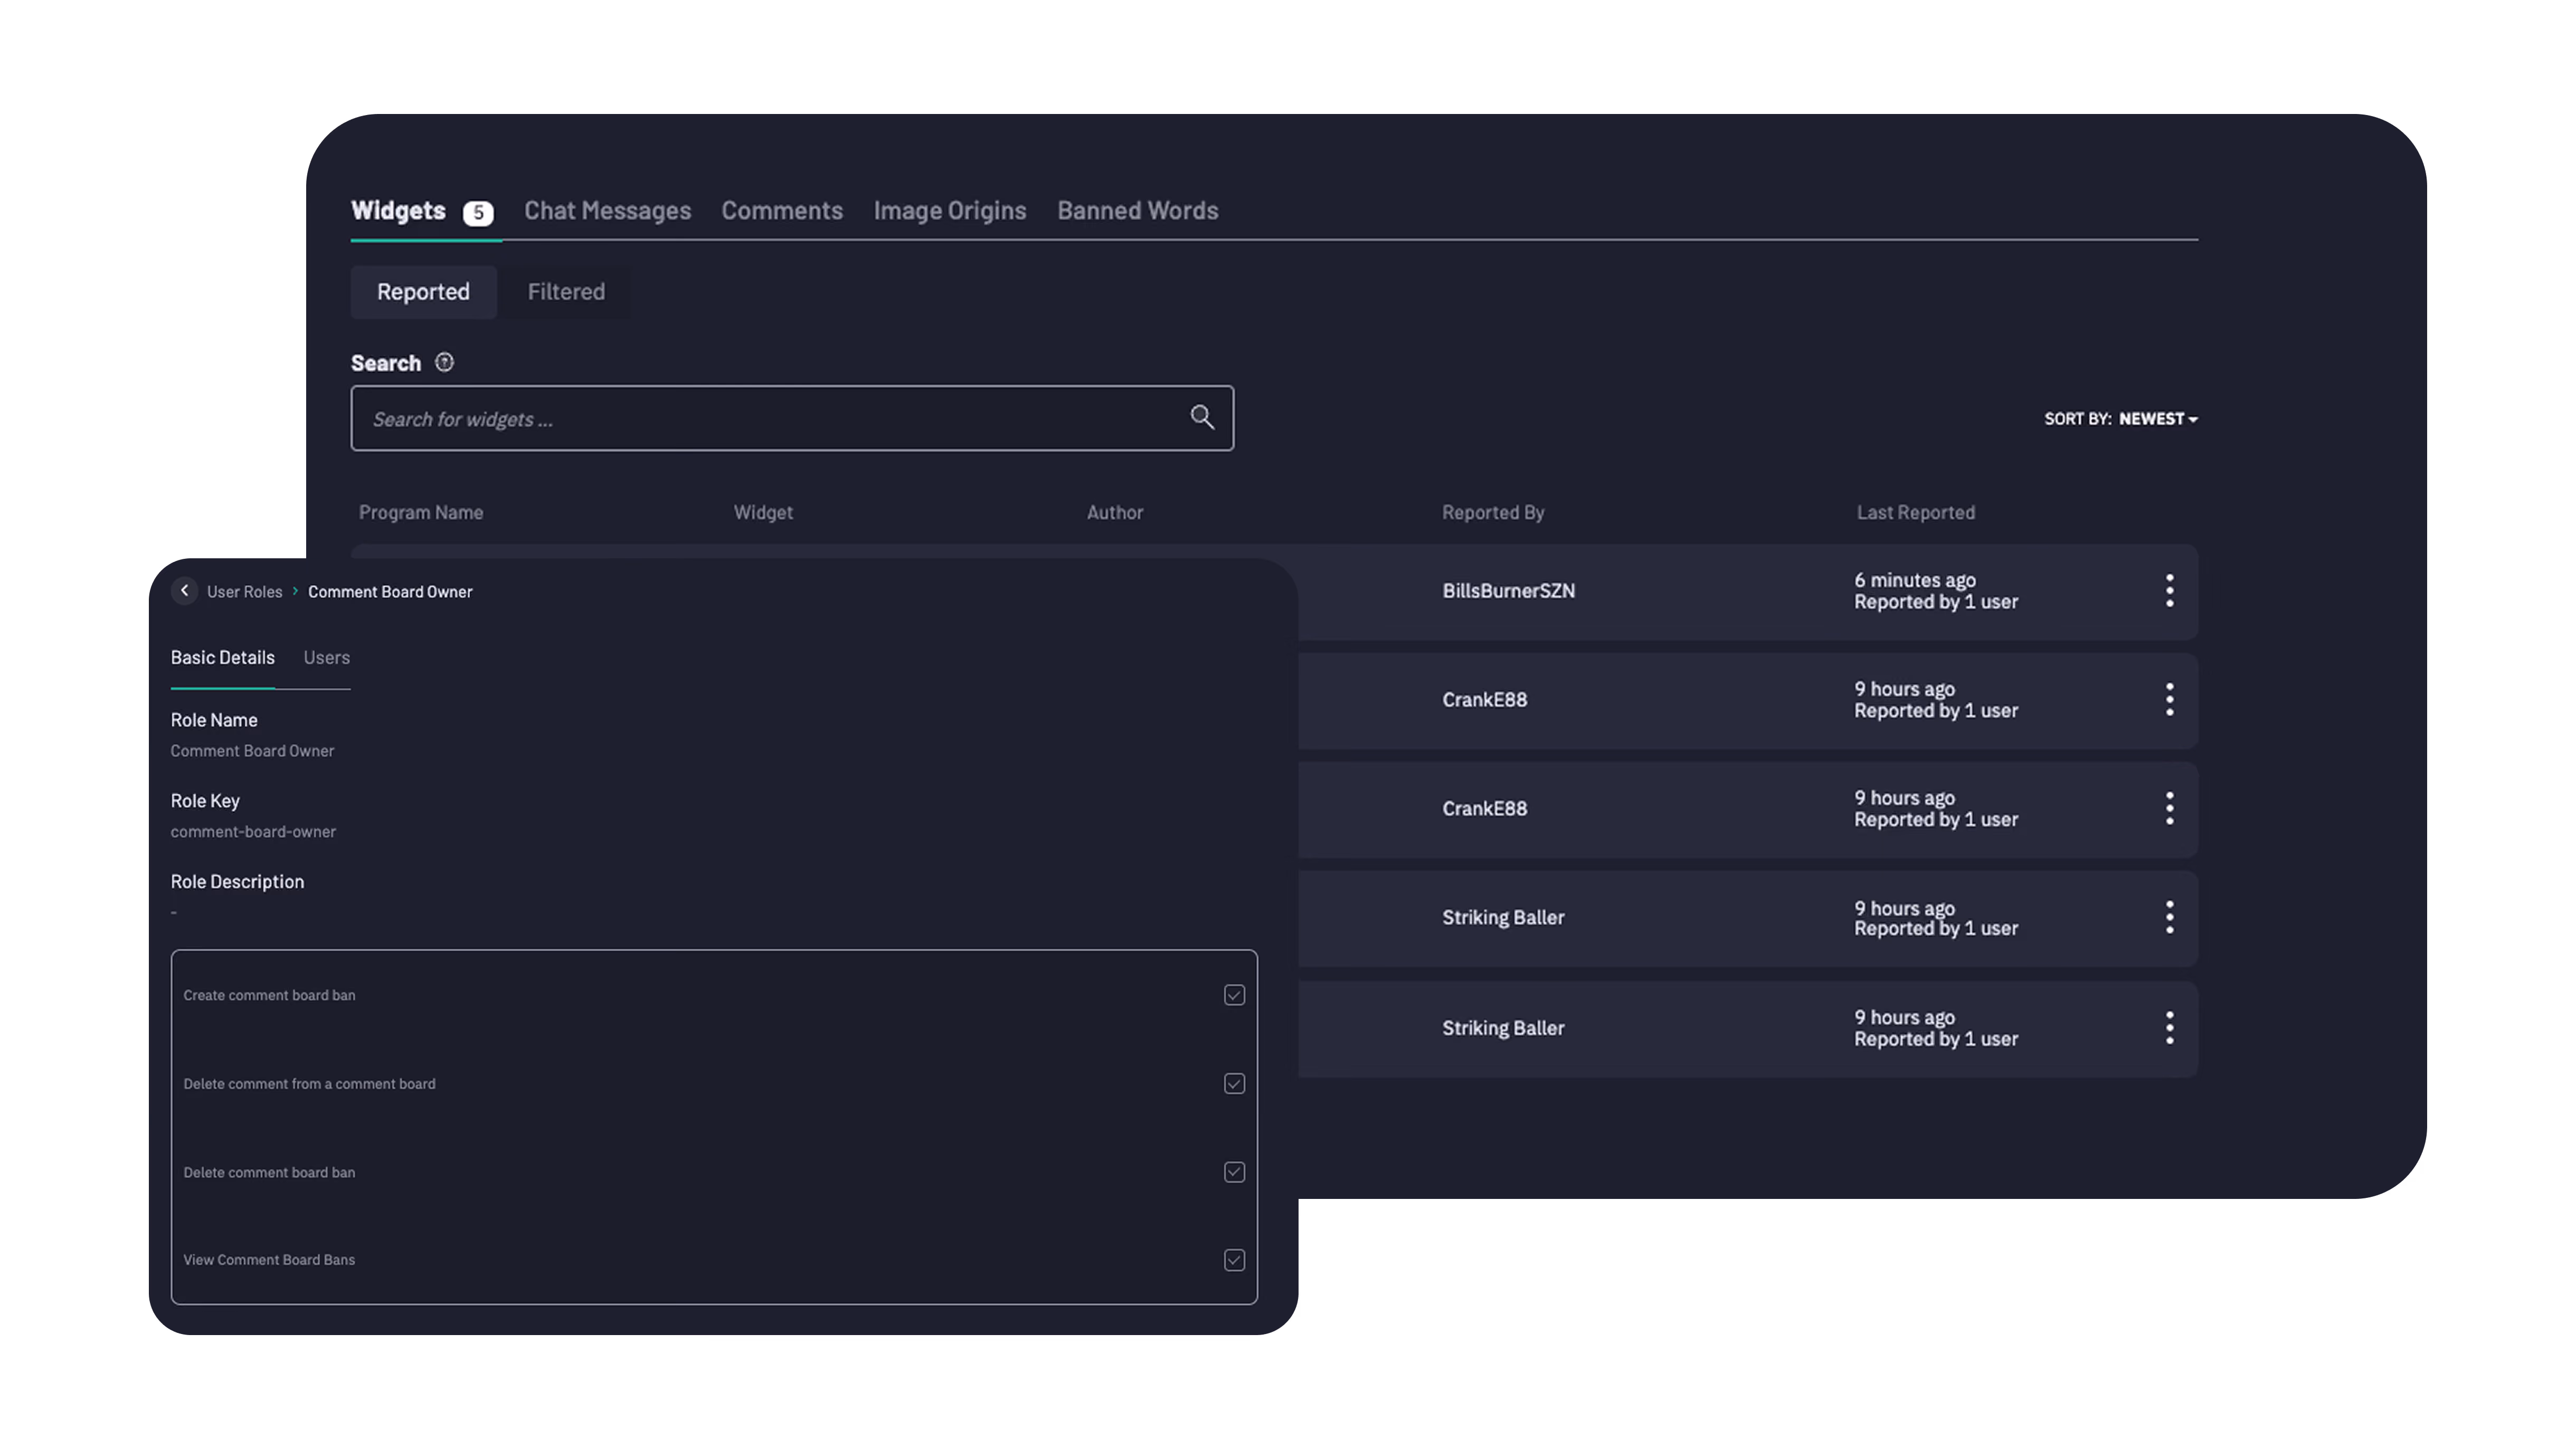Click Reported By column header
Viewport: 2576px width, 1448px height.
pyautogui.click(x=1493, y=513)
